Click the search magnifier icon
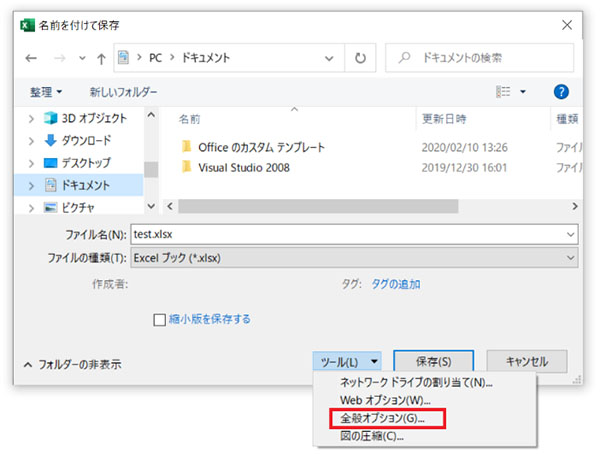Viewport: 600px width, 454px height. [x=404, y=58]
